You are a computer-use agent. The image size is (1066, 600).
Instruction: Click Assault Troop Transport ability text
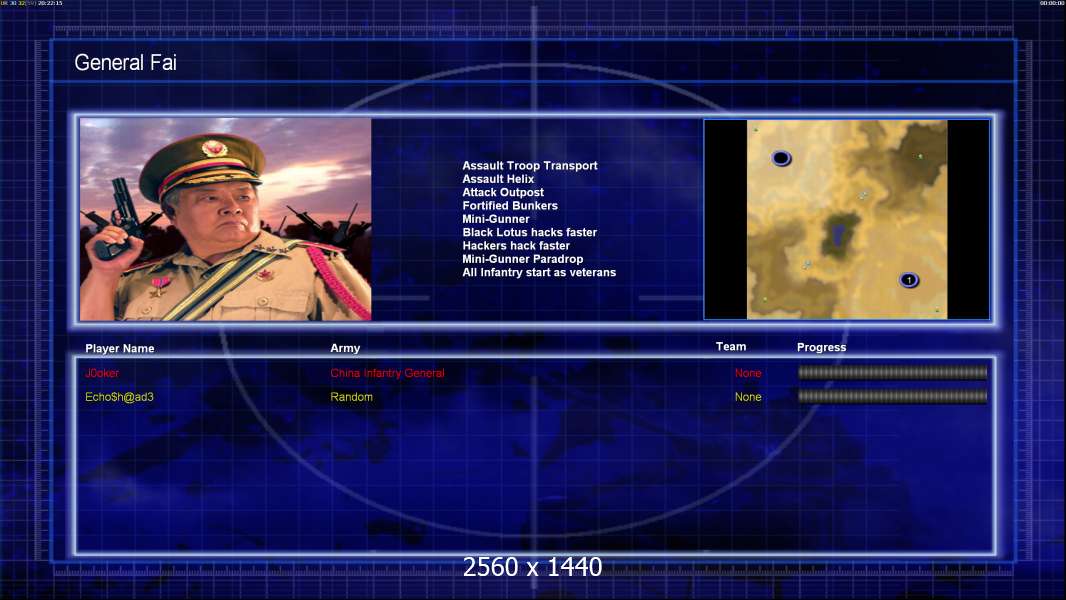[x=530, y=166]
